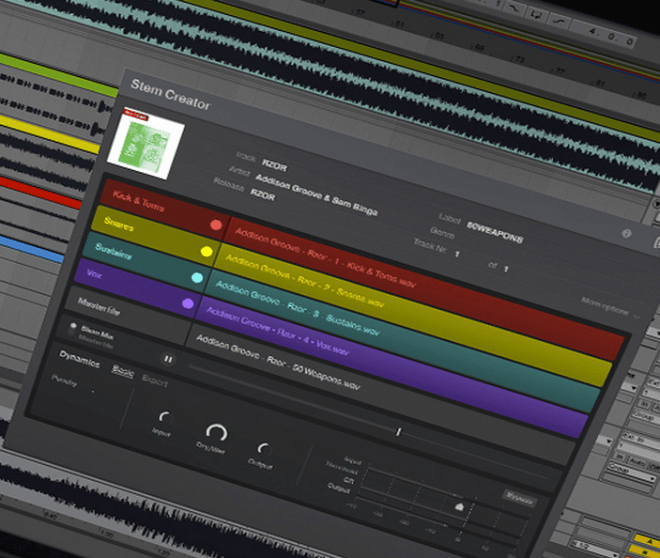This screenshot has height=558, width=660.
Task: Select the 50 Weapons.wav master file
Action: coord(278,362)
